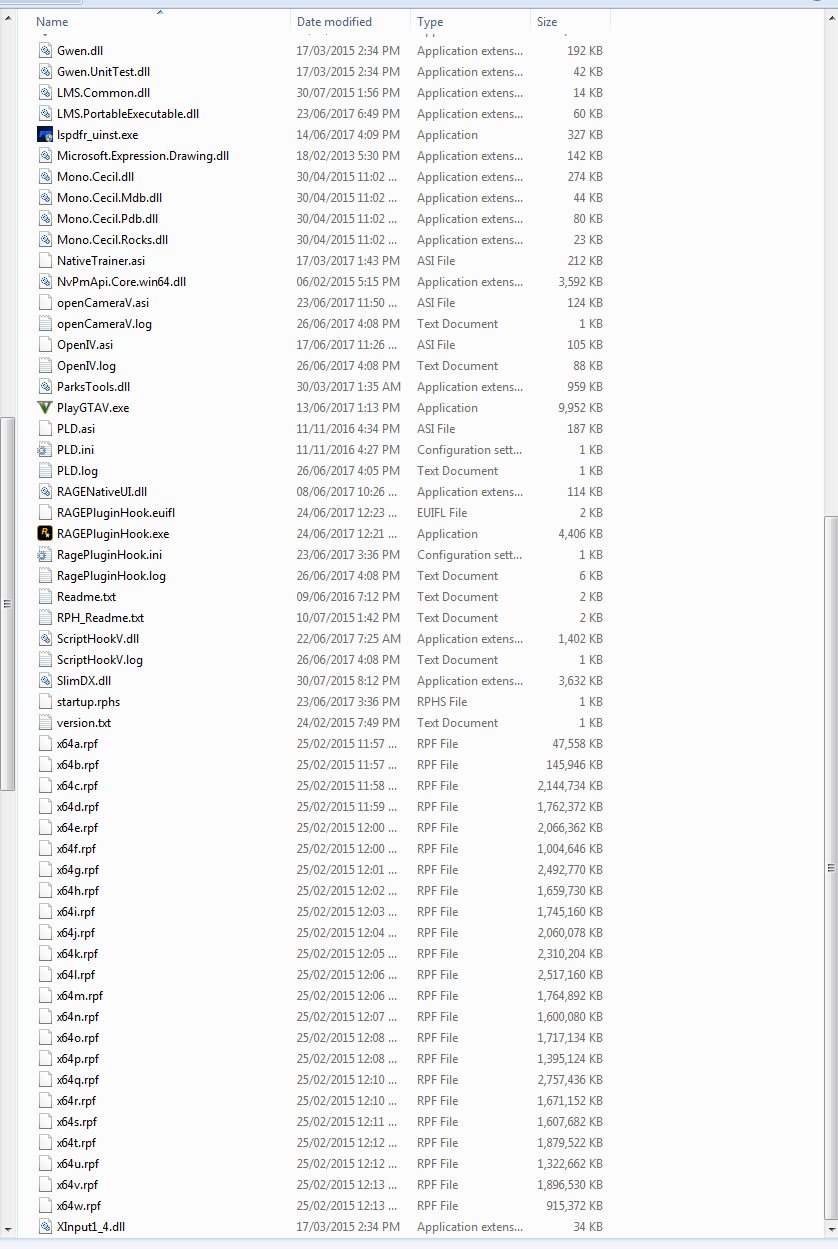Click the ParksTools.dll file icon

(x=44, y=386)
